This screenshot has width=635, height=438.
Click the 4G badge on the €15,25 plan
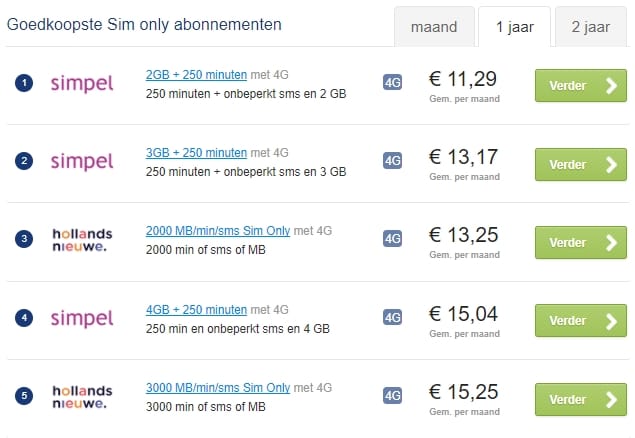(392, 395)
